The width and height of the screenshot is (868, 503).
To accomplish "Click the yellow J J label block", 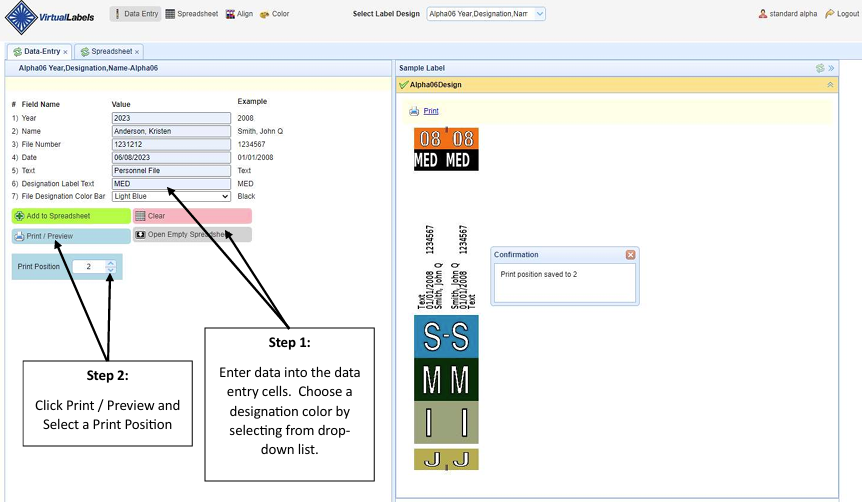I will [x=446, y=459].
